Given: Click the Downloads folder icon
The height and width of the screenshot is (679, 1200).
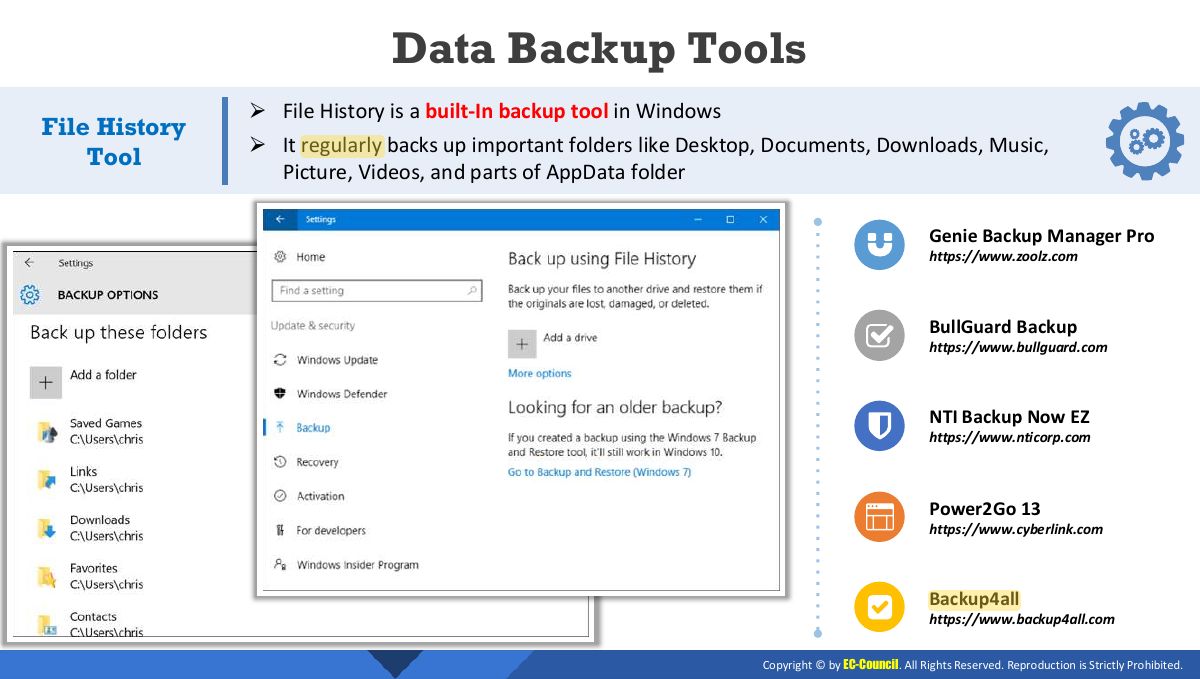Looking at the screenshot, I should [46, 528].
